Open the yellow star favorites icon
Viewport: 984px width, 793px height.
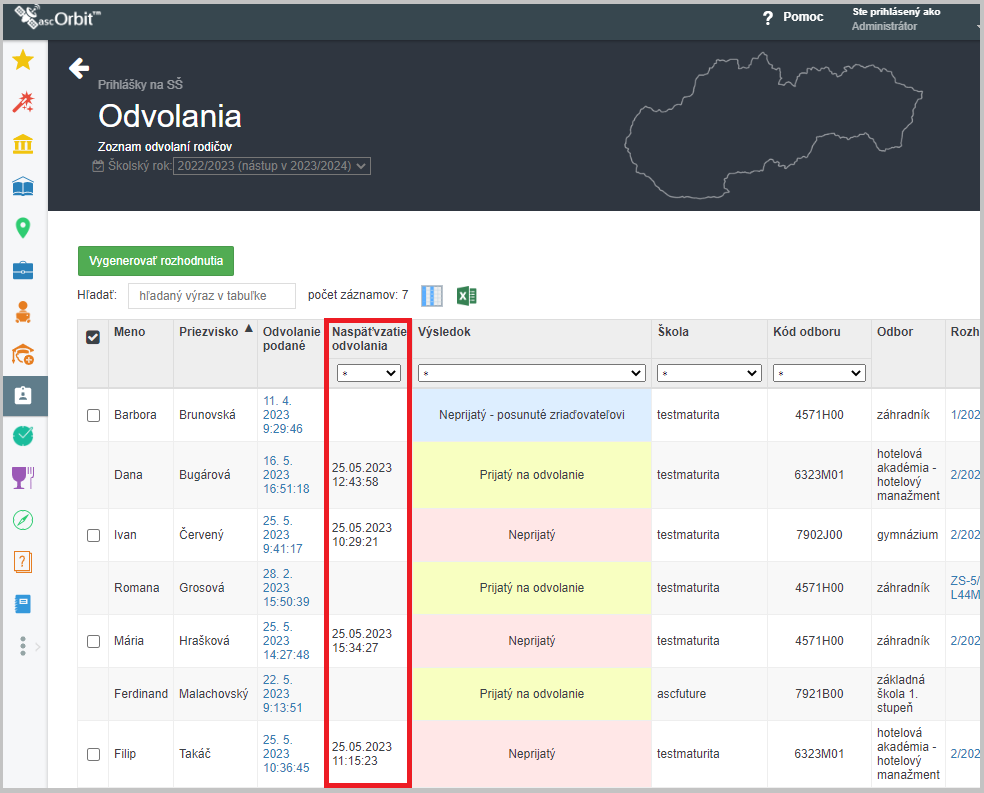pos(23,60)
